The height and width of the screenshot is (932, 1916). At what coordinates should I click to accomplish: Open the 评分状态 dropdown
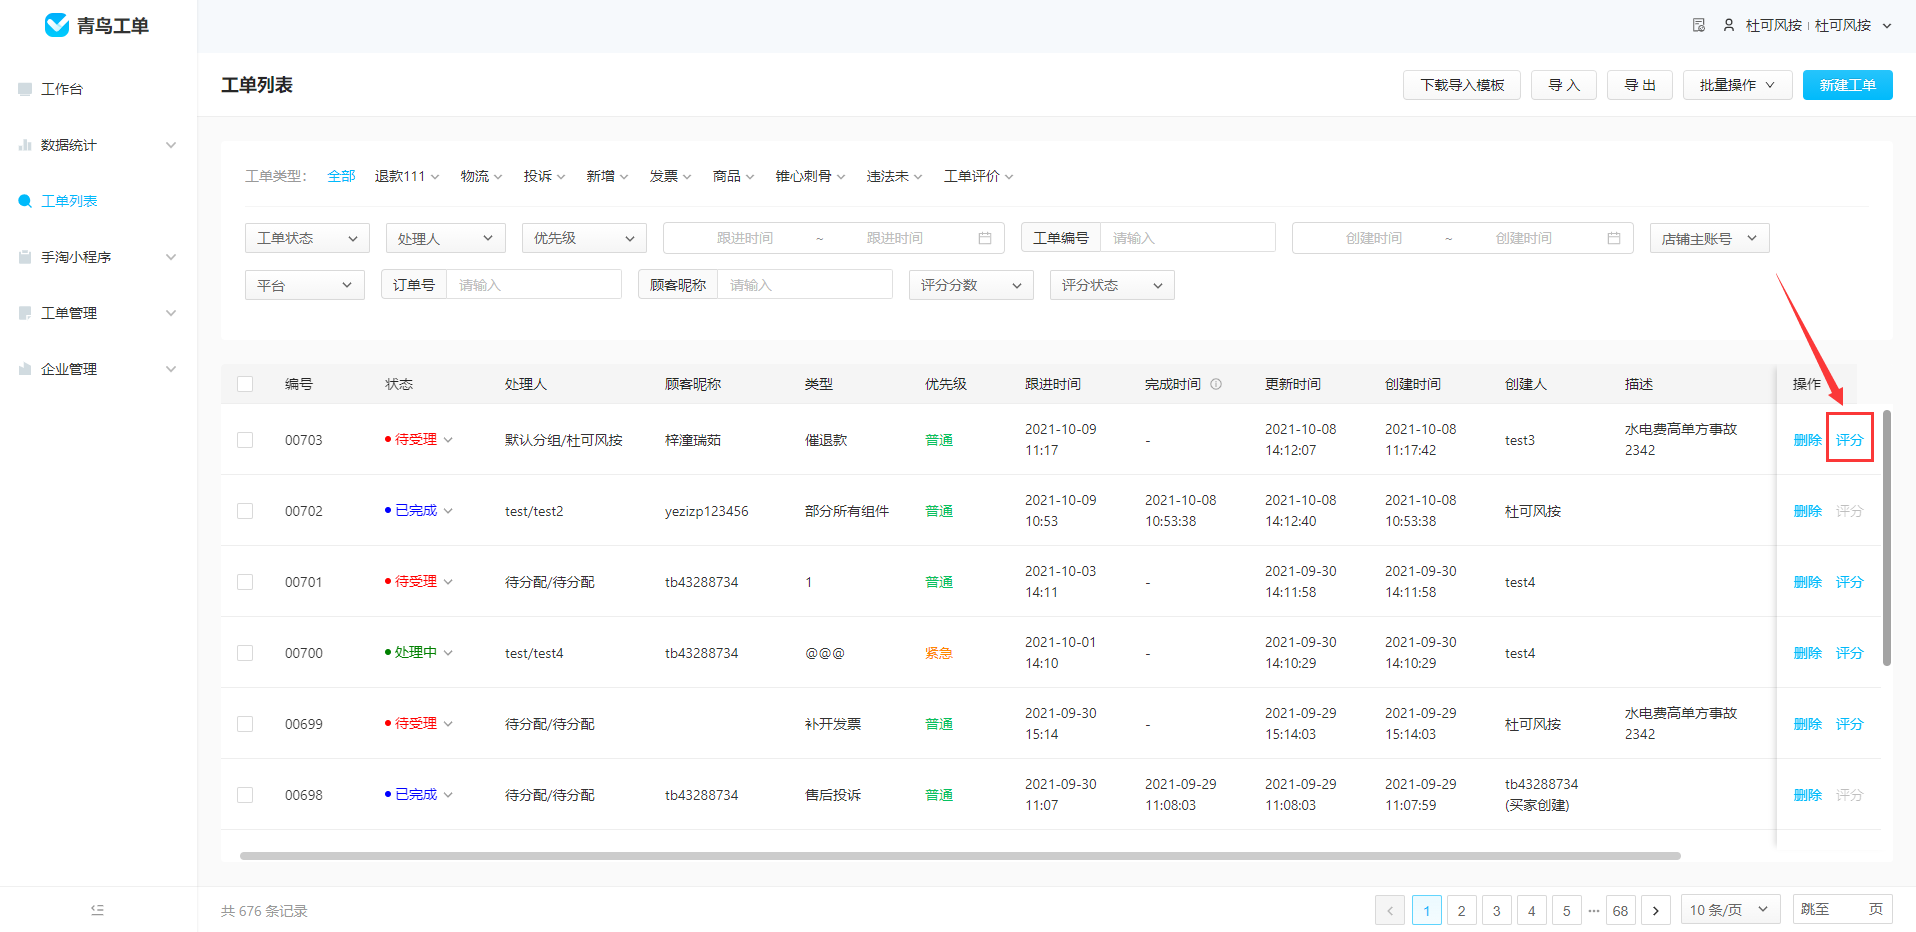[x=1112, y=285]
